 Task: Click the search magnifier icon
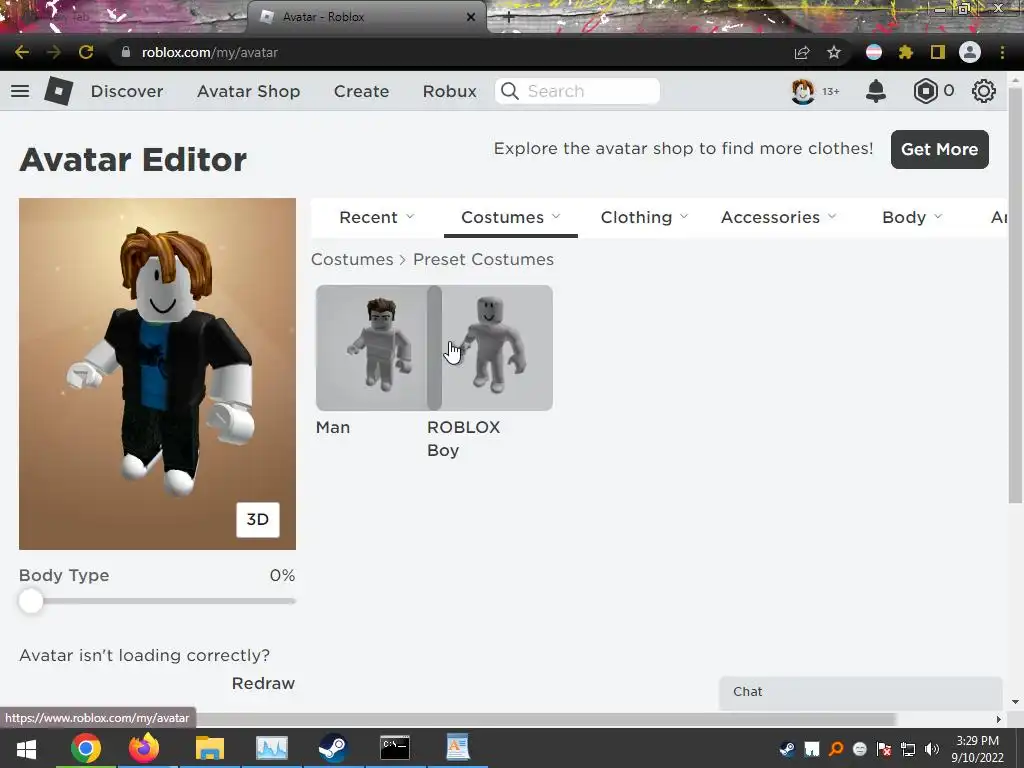[x=509, y=91]
